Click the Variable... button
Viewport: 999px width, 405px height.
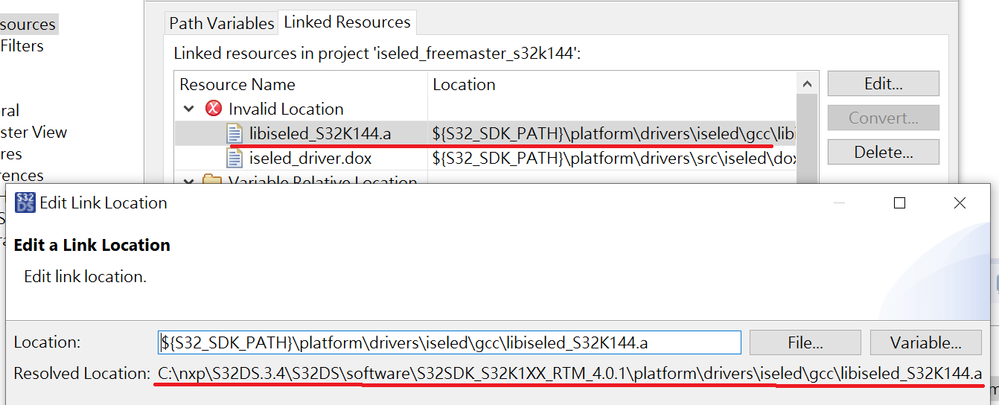click(926, 343)
